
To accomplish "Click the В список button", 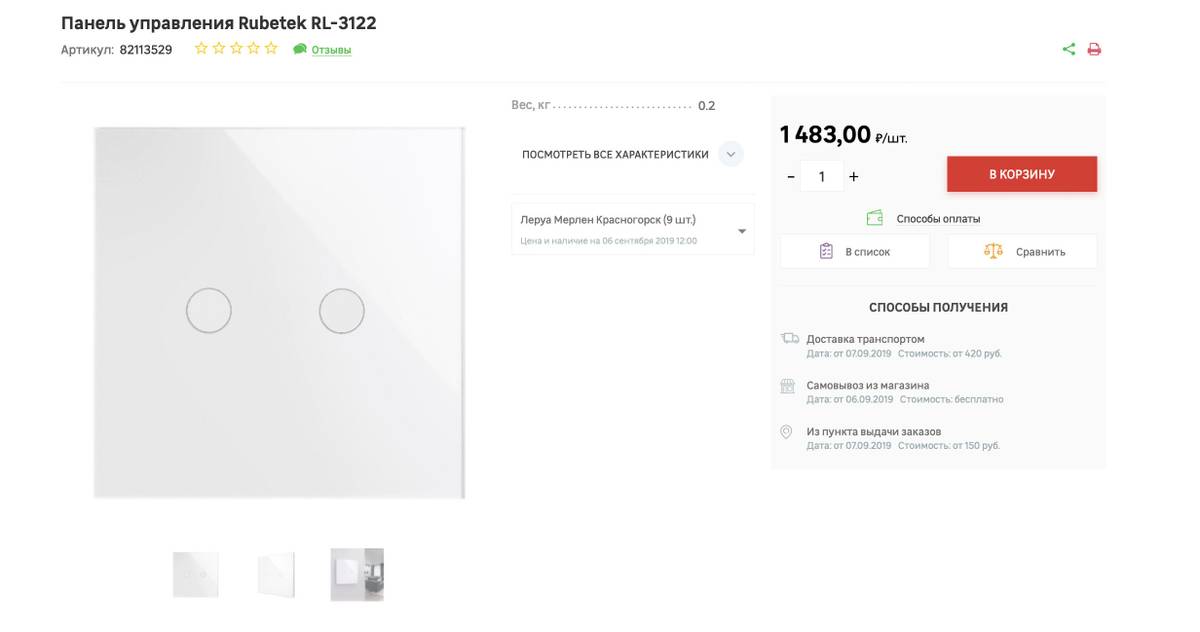I will coord(855,252).
